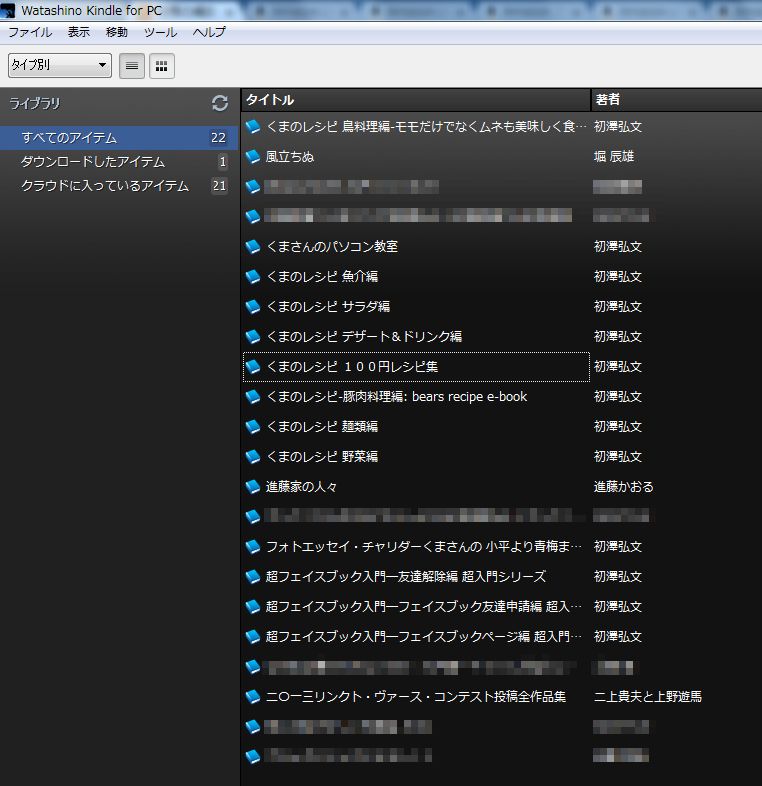Click the ライブラリ panel heading
Image resolution: width=762 pixels, height=786 pixels.
35,103
